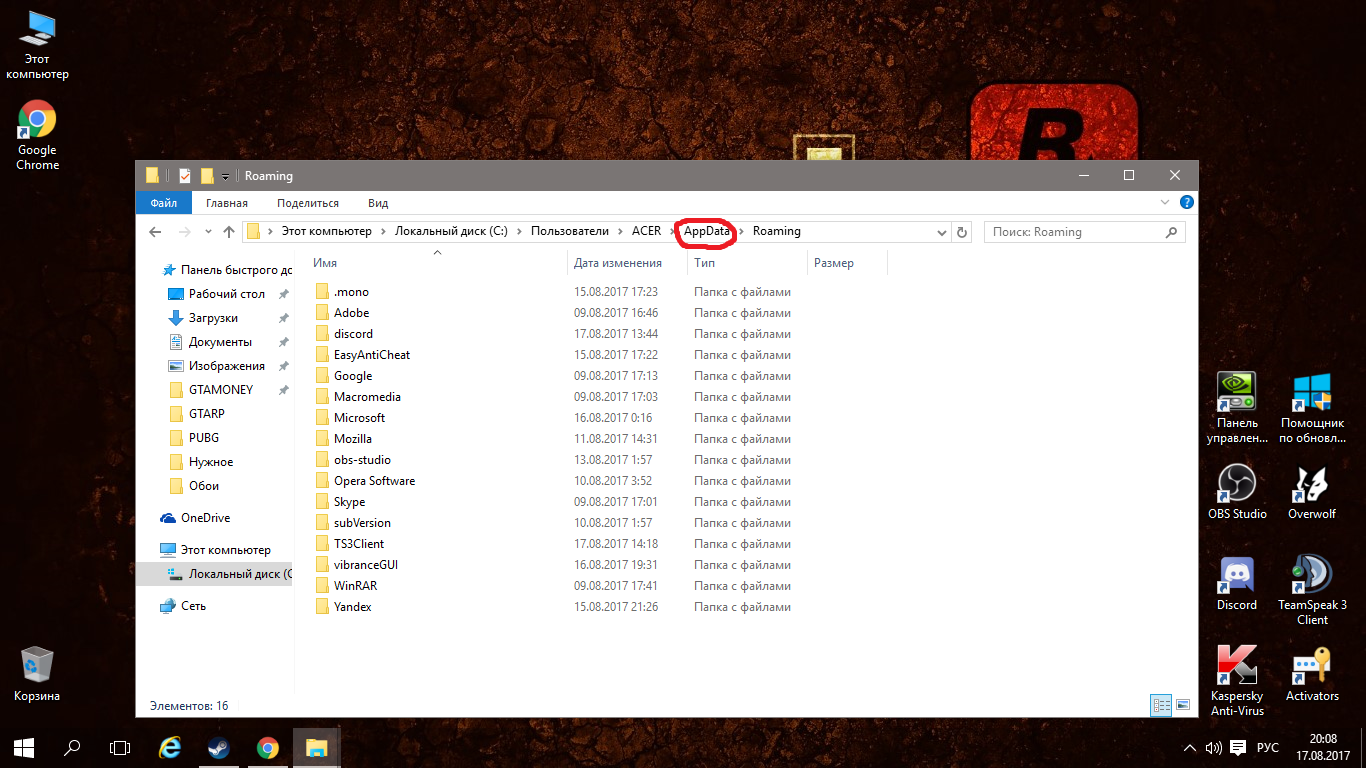The height and width of the screenshot is (768, 1366).
Task: Select the TS3Client folder
Action: coord(359,544)
